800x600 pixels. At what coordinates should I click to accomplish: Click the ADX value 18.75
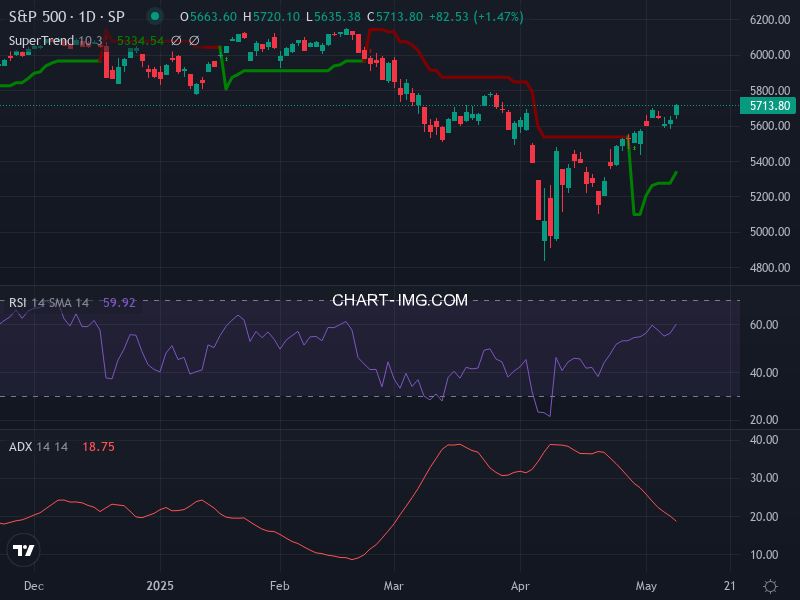pos(98,447)
